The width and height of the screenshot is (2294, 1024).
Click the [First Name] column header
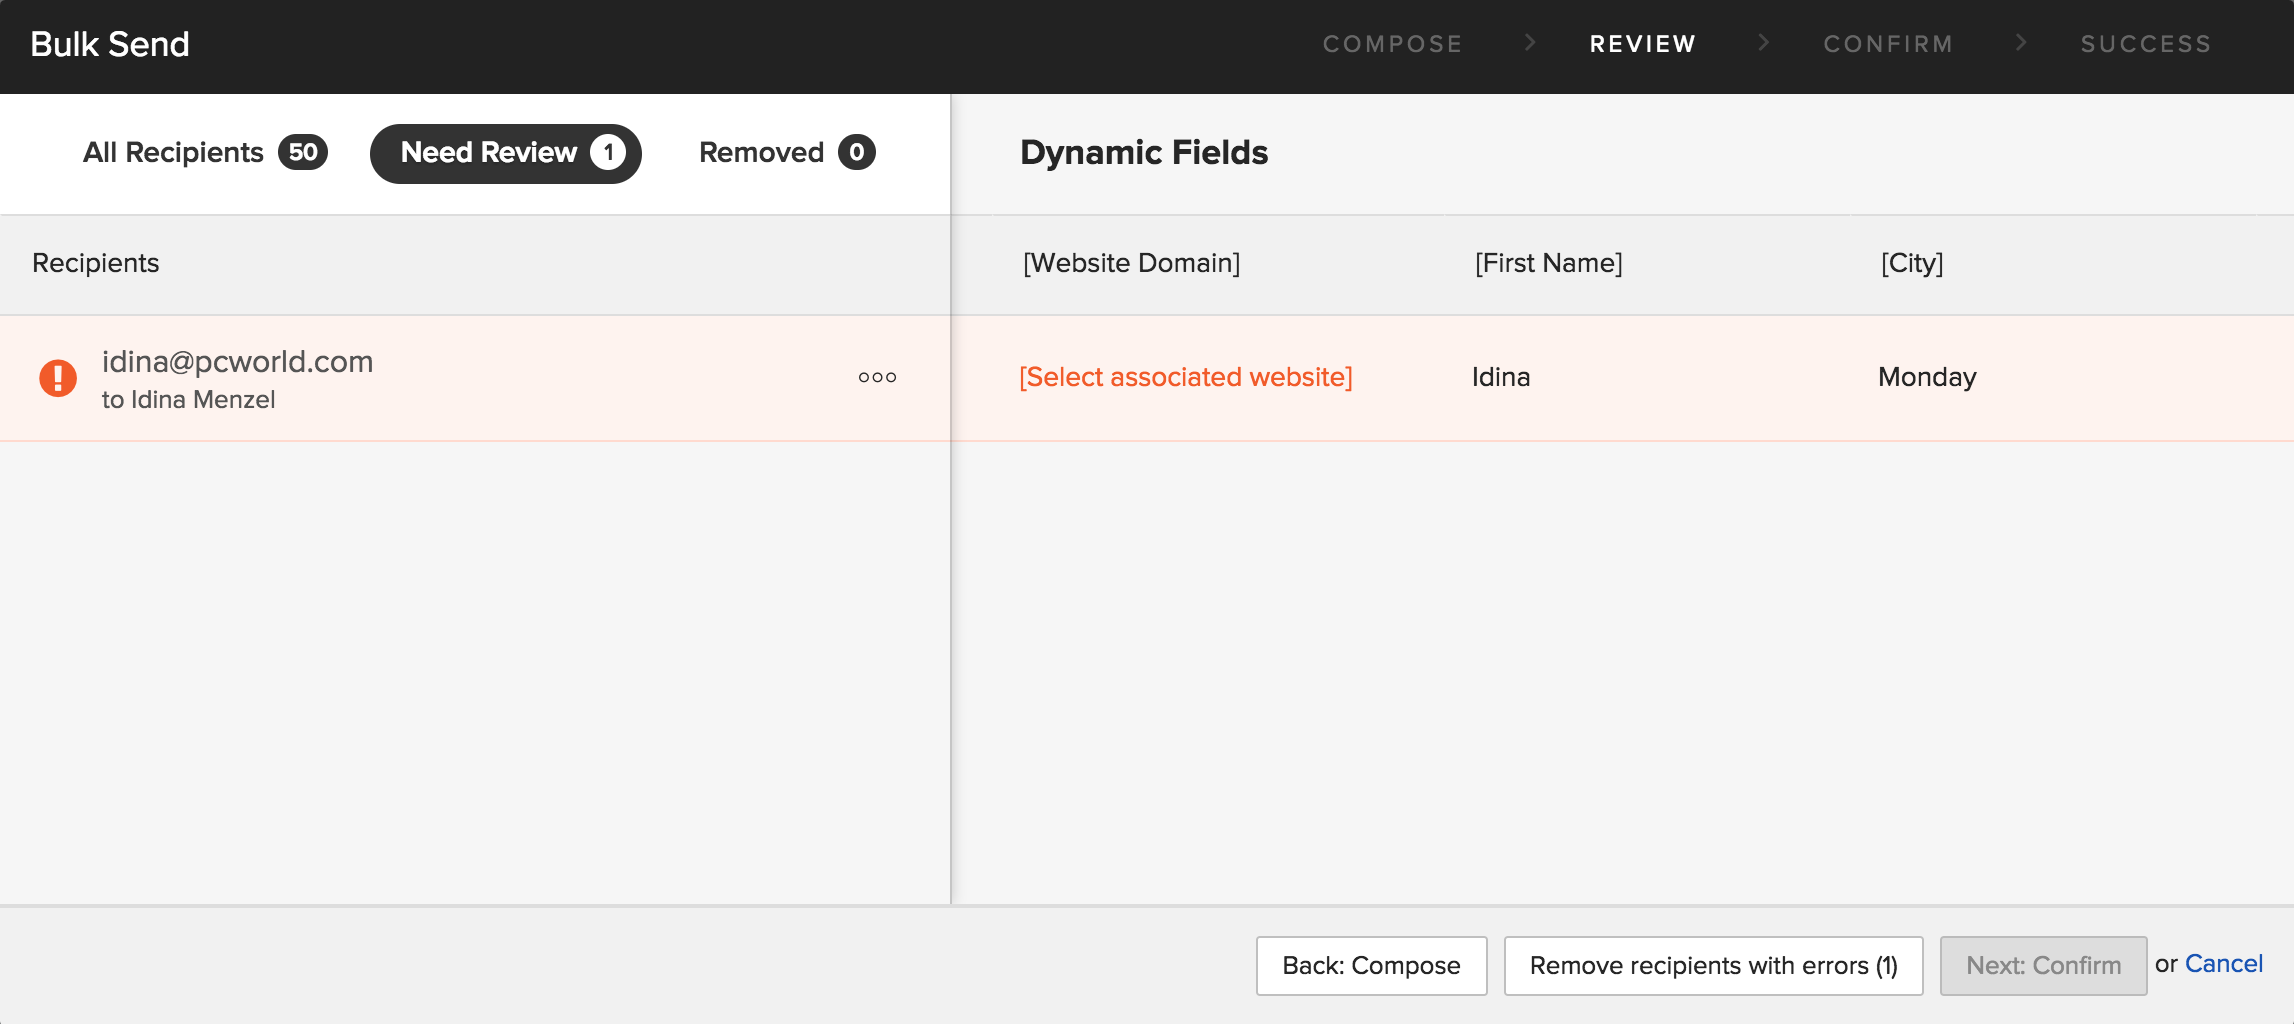pos(1549,263)
